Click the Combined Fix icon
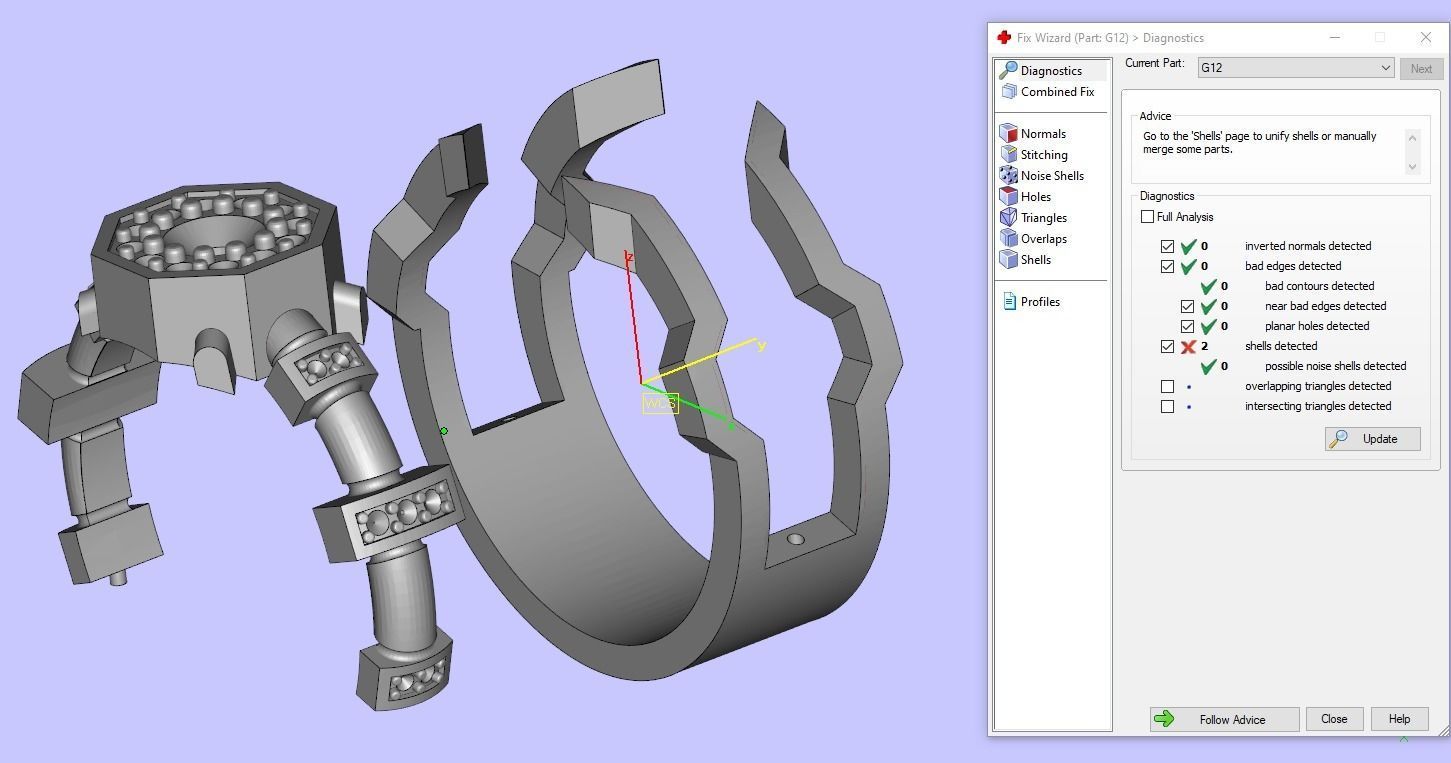 pyautogui.click(x=1008, y=91)
